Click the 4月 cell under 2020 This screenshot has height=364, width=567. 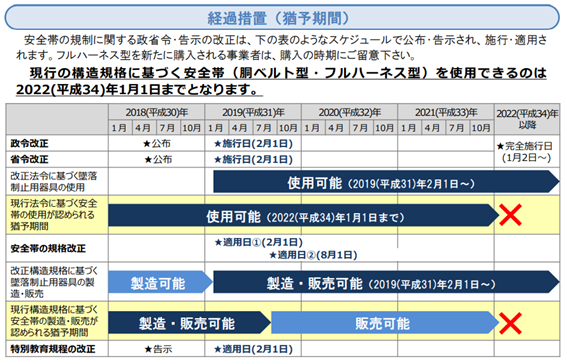(x=337, y=128)
